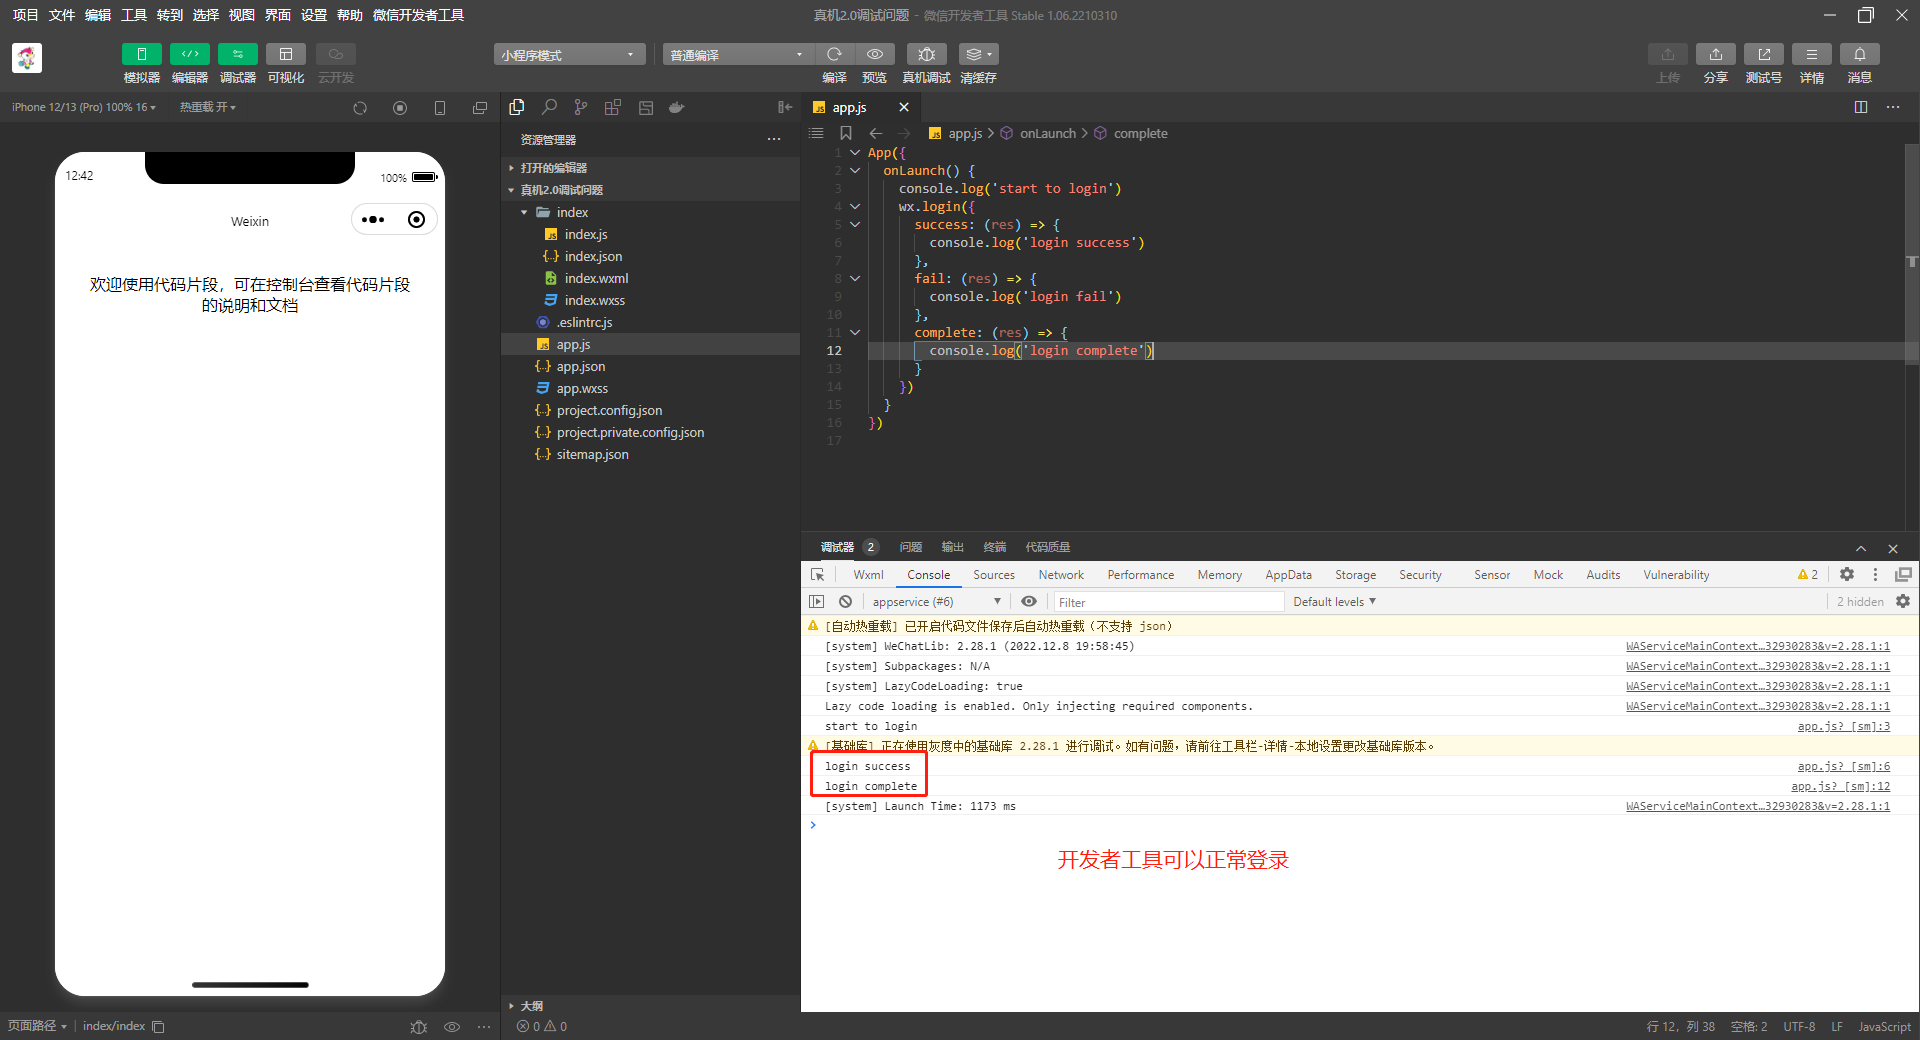Click the onLaunch breadcrumb
This screenshot has height=1040, width=1920.
coord(1048,133)
